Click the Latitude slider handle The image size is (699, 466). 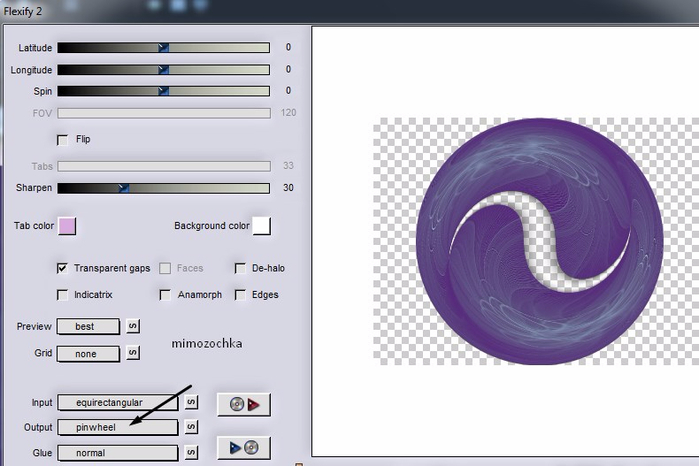tap(164, 48)
